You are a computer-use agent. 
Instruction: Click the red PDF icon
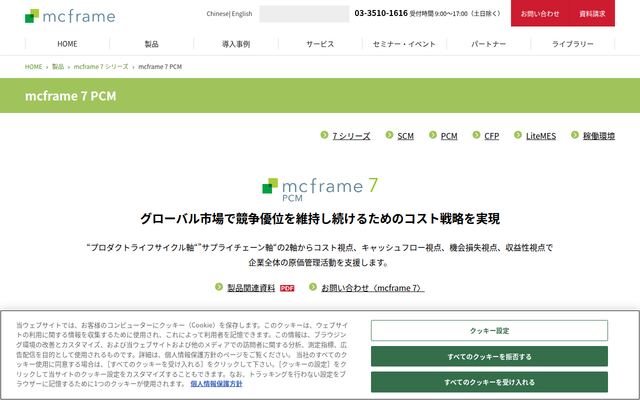click(287, 288)
